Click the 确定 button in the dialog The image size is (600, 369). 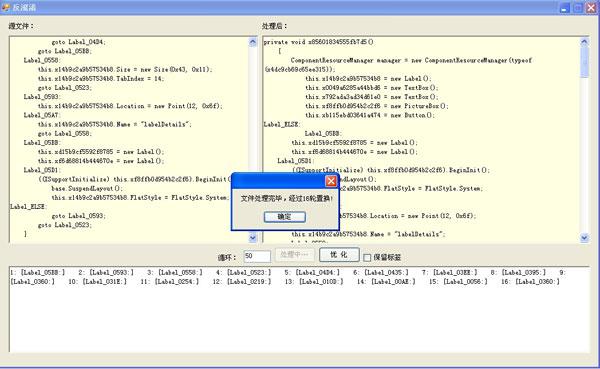pyautogui.click(x=284, y=217)
